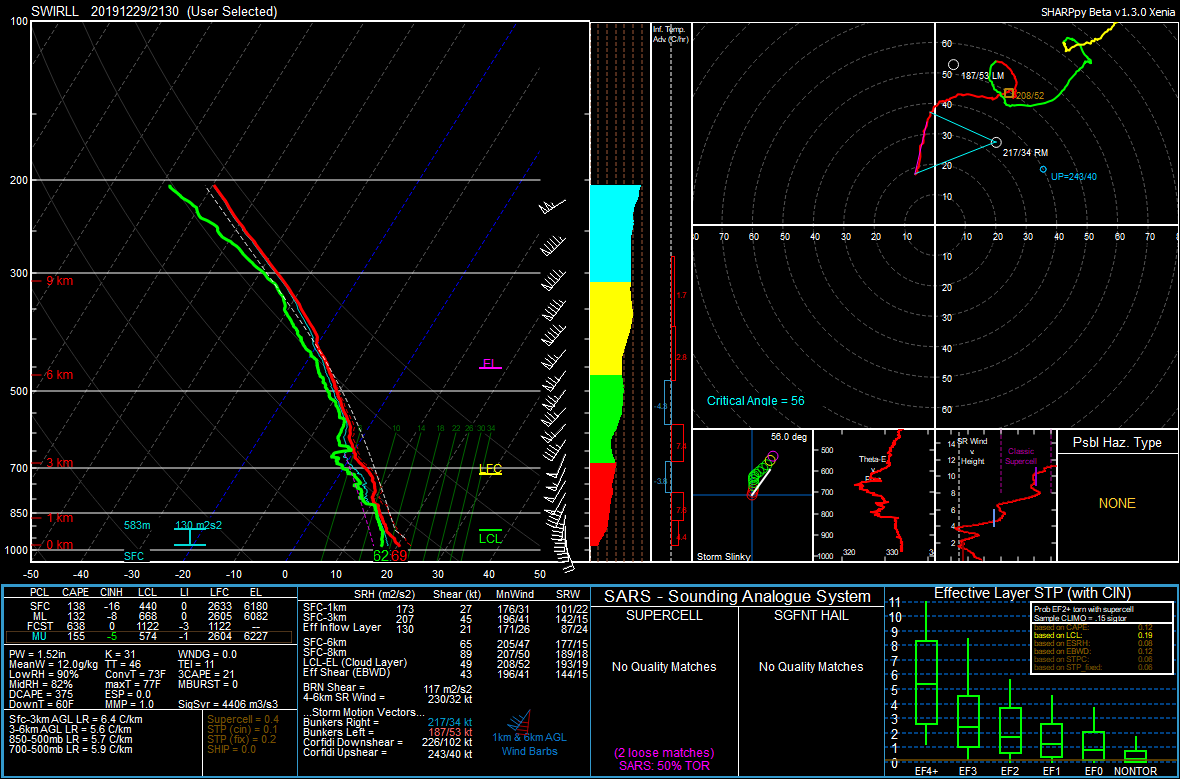Click the Inf. Temp. Adv. header

[x=671, y=34]
